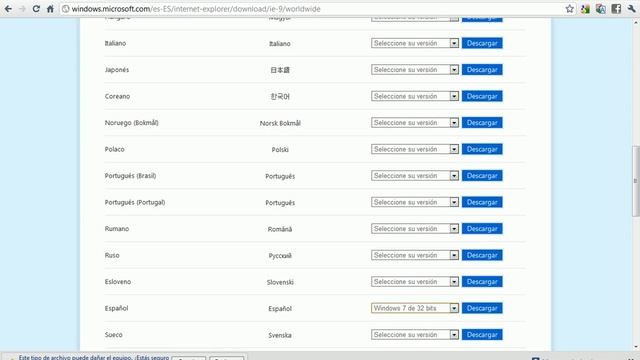Click the extension icon left of Facebook
The height and width of the screenshot is (360, 640).
600,9
